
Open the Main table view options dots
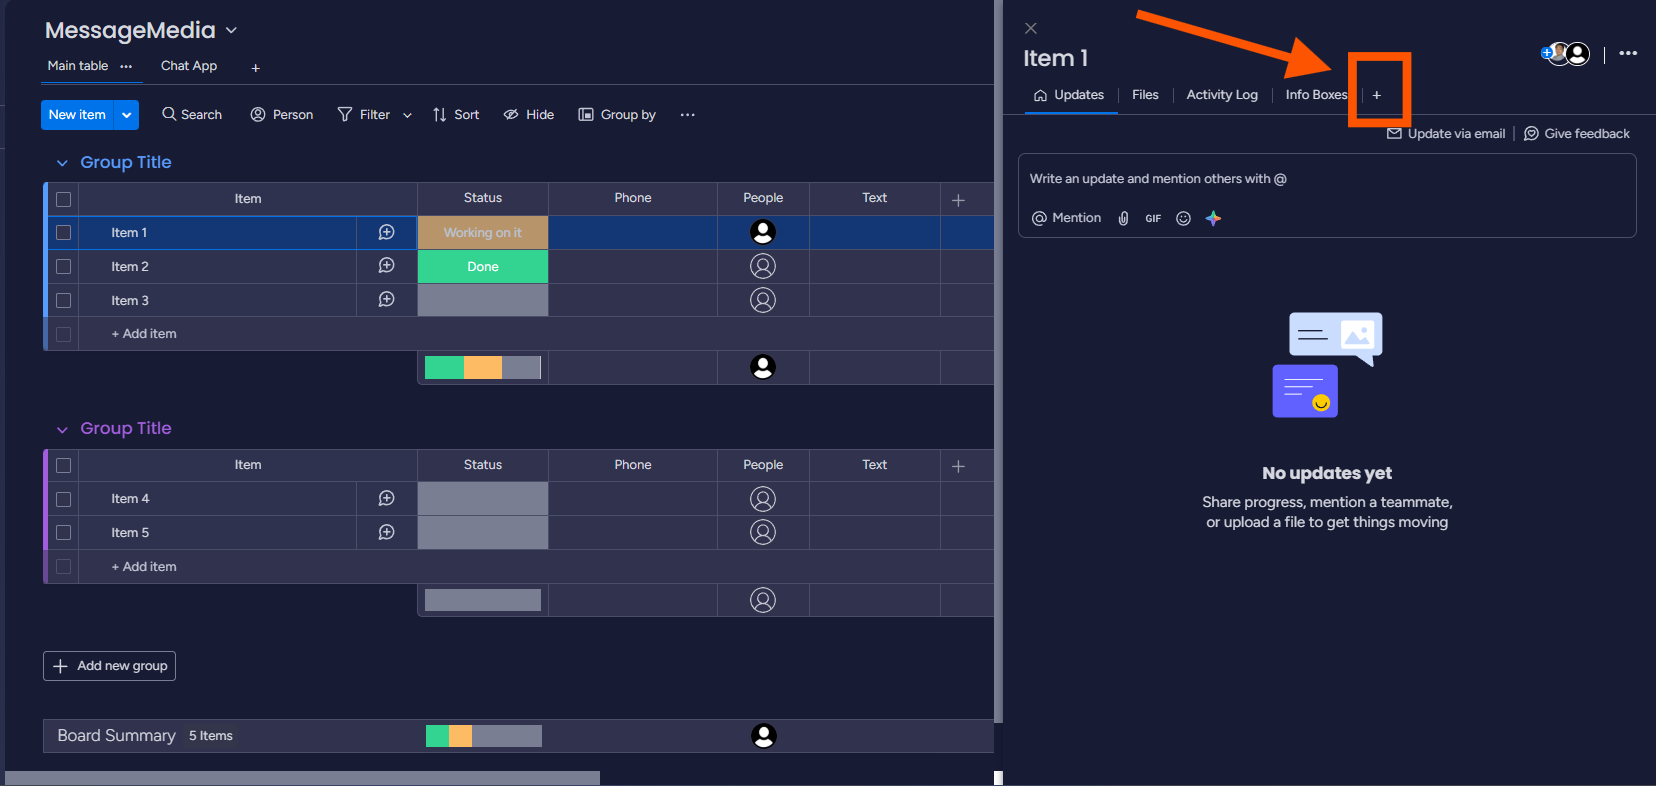tap(126, 66)
